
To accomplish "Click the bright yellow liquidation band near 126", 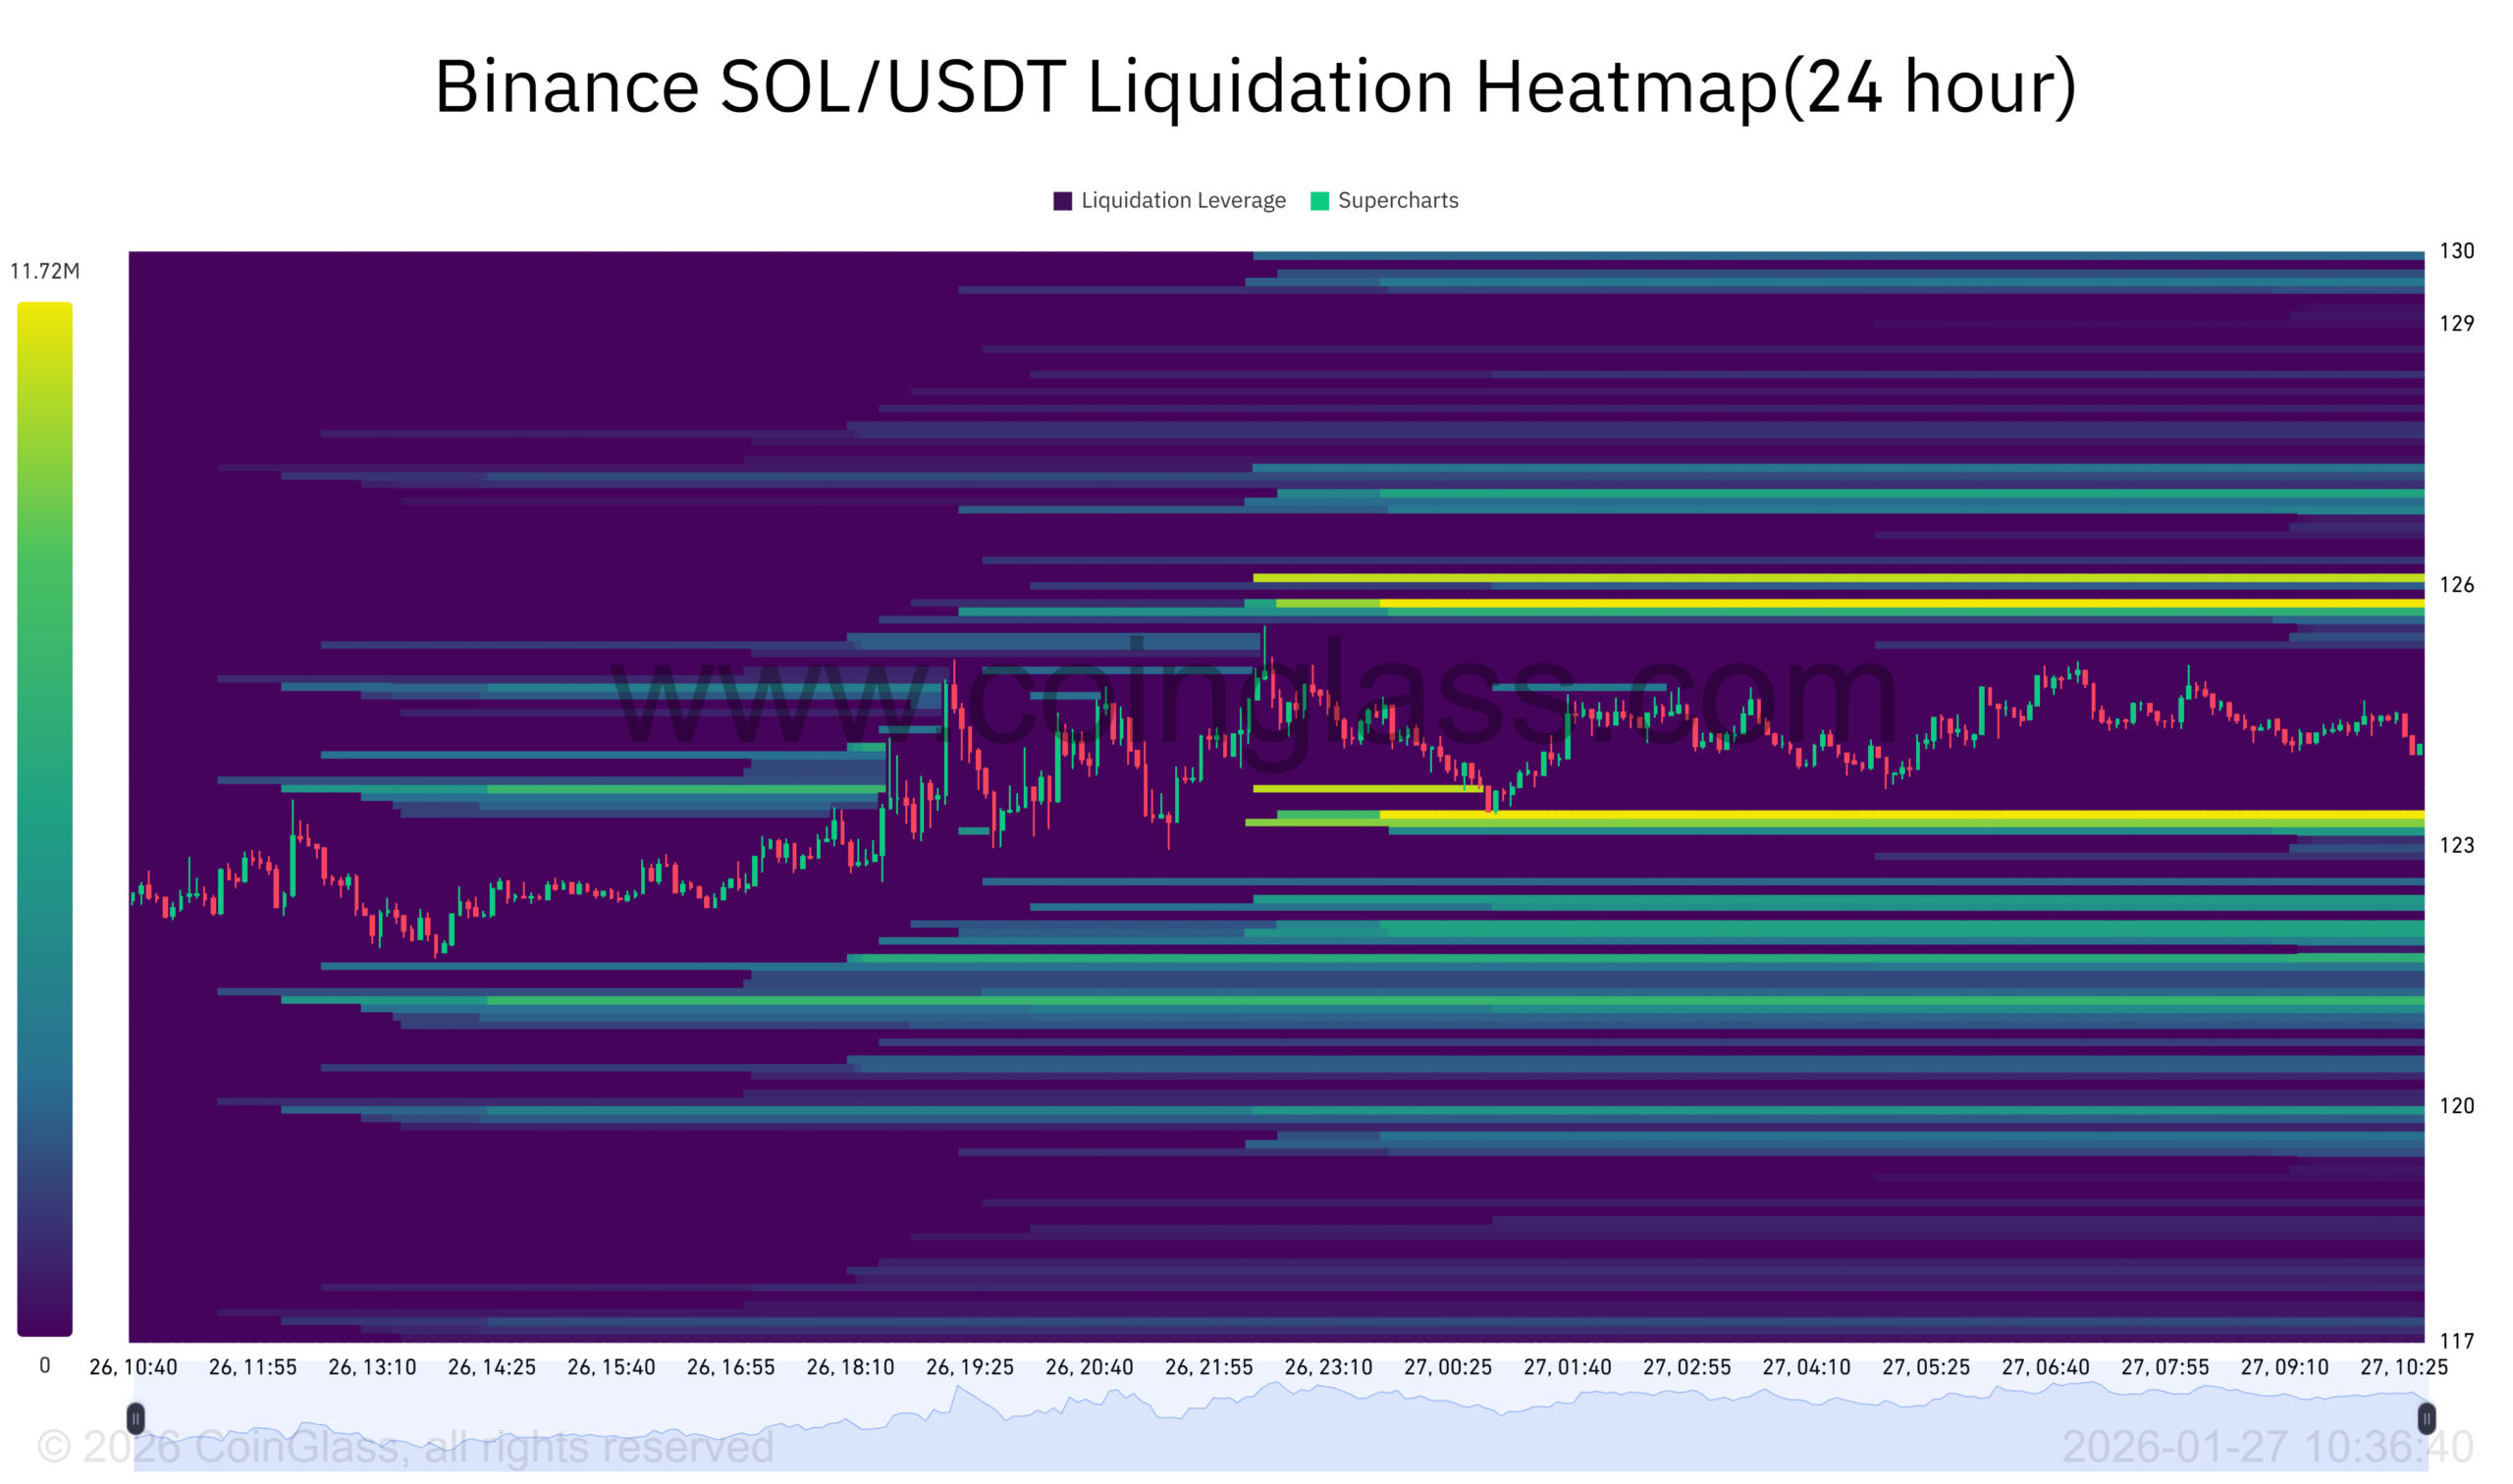I will [x=1800, y=604].
